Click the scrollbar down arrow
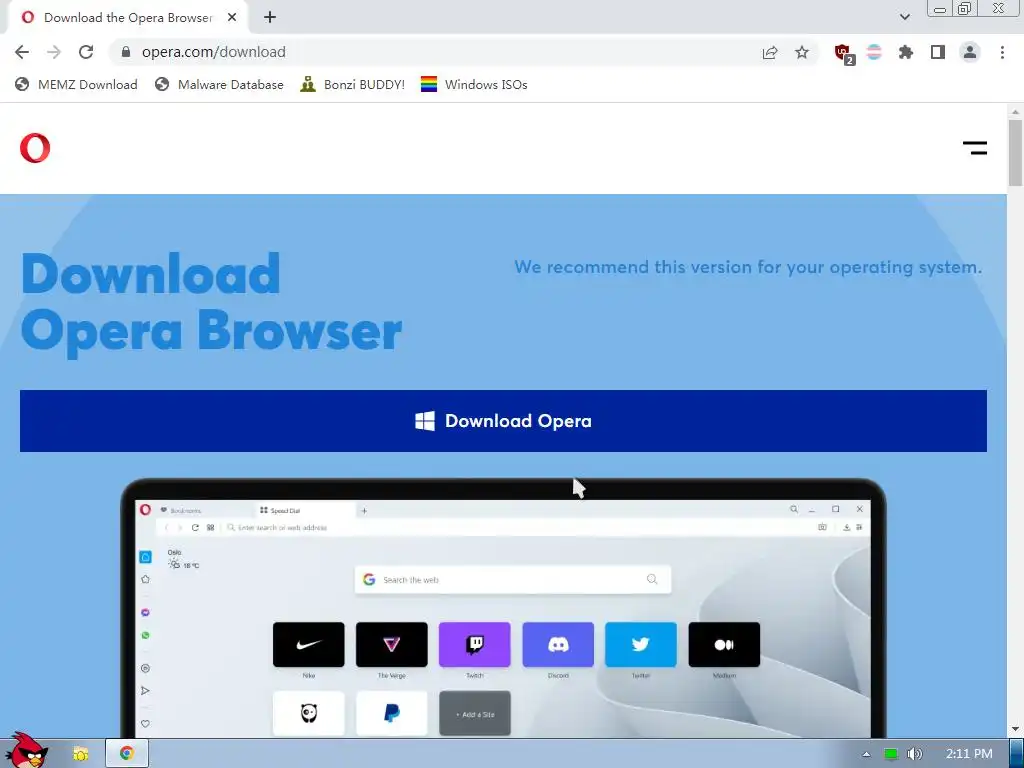Image resolution: width=1024 pixels, height=768 pixels. pyautogui.click(x=1015, y=729)
